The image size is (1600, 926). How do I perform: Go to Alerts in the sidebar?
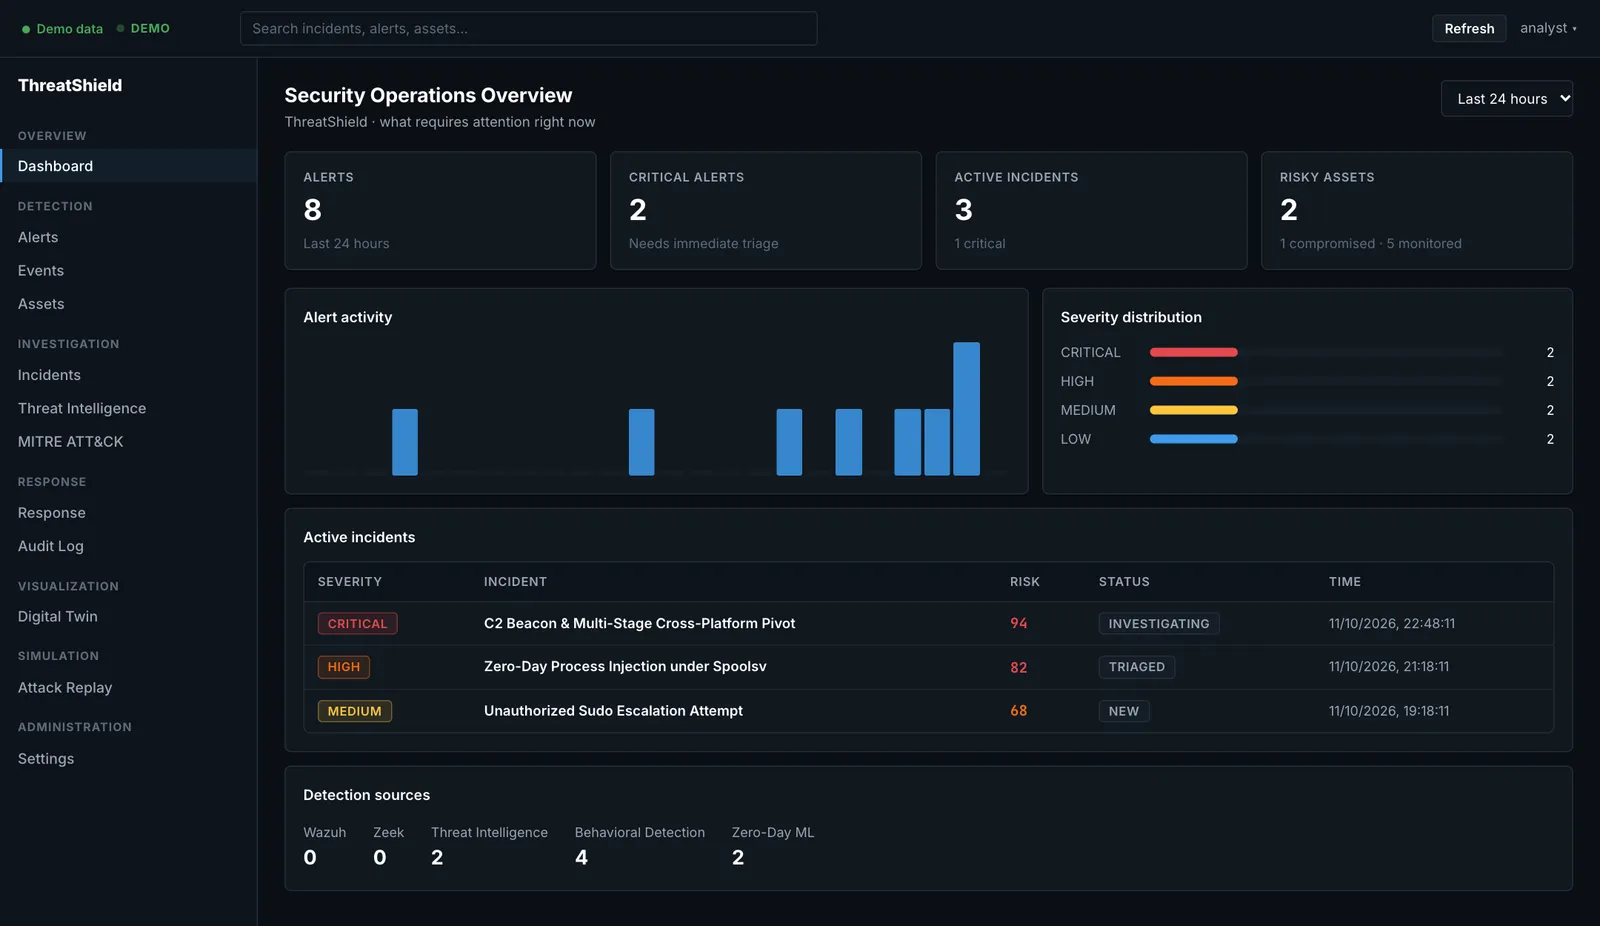tap(128, 237)
